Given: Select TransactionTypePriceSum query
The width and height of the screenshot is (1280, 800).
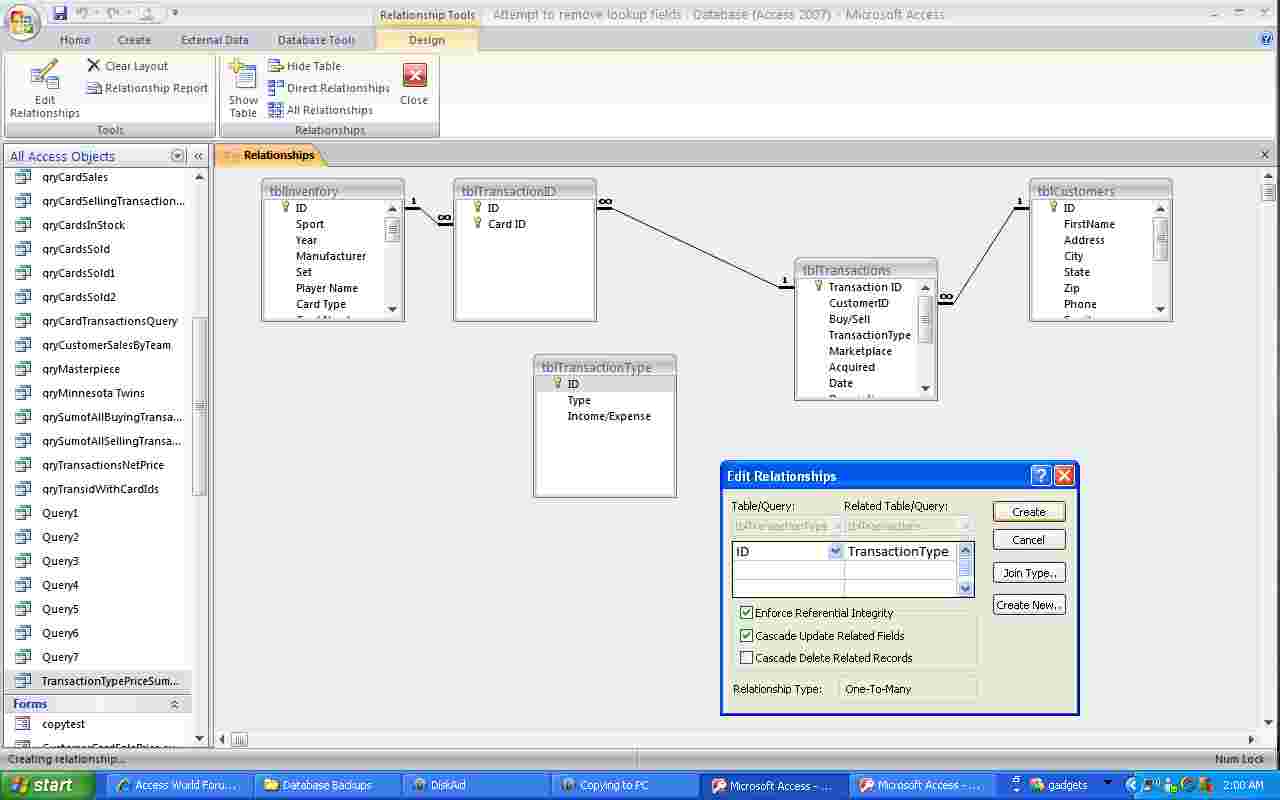Looking at the screenshot, I should 100,681.
